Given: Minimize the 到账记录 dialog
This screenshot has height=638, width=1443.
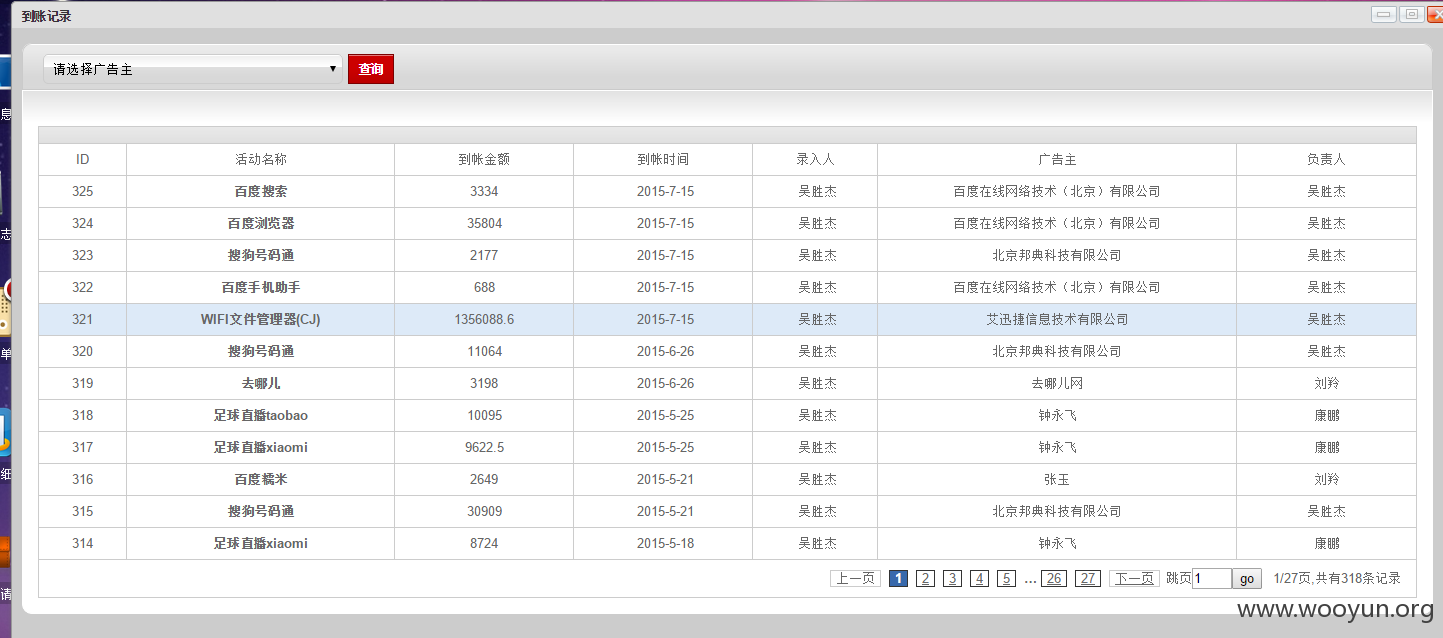Looking at the screenshot, I should (x=1384, y=14).
